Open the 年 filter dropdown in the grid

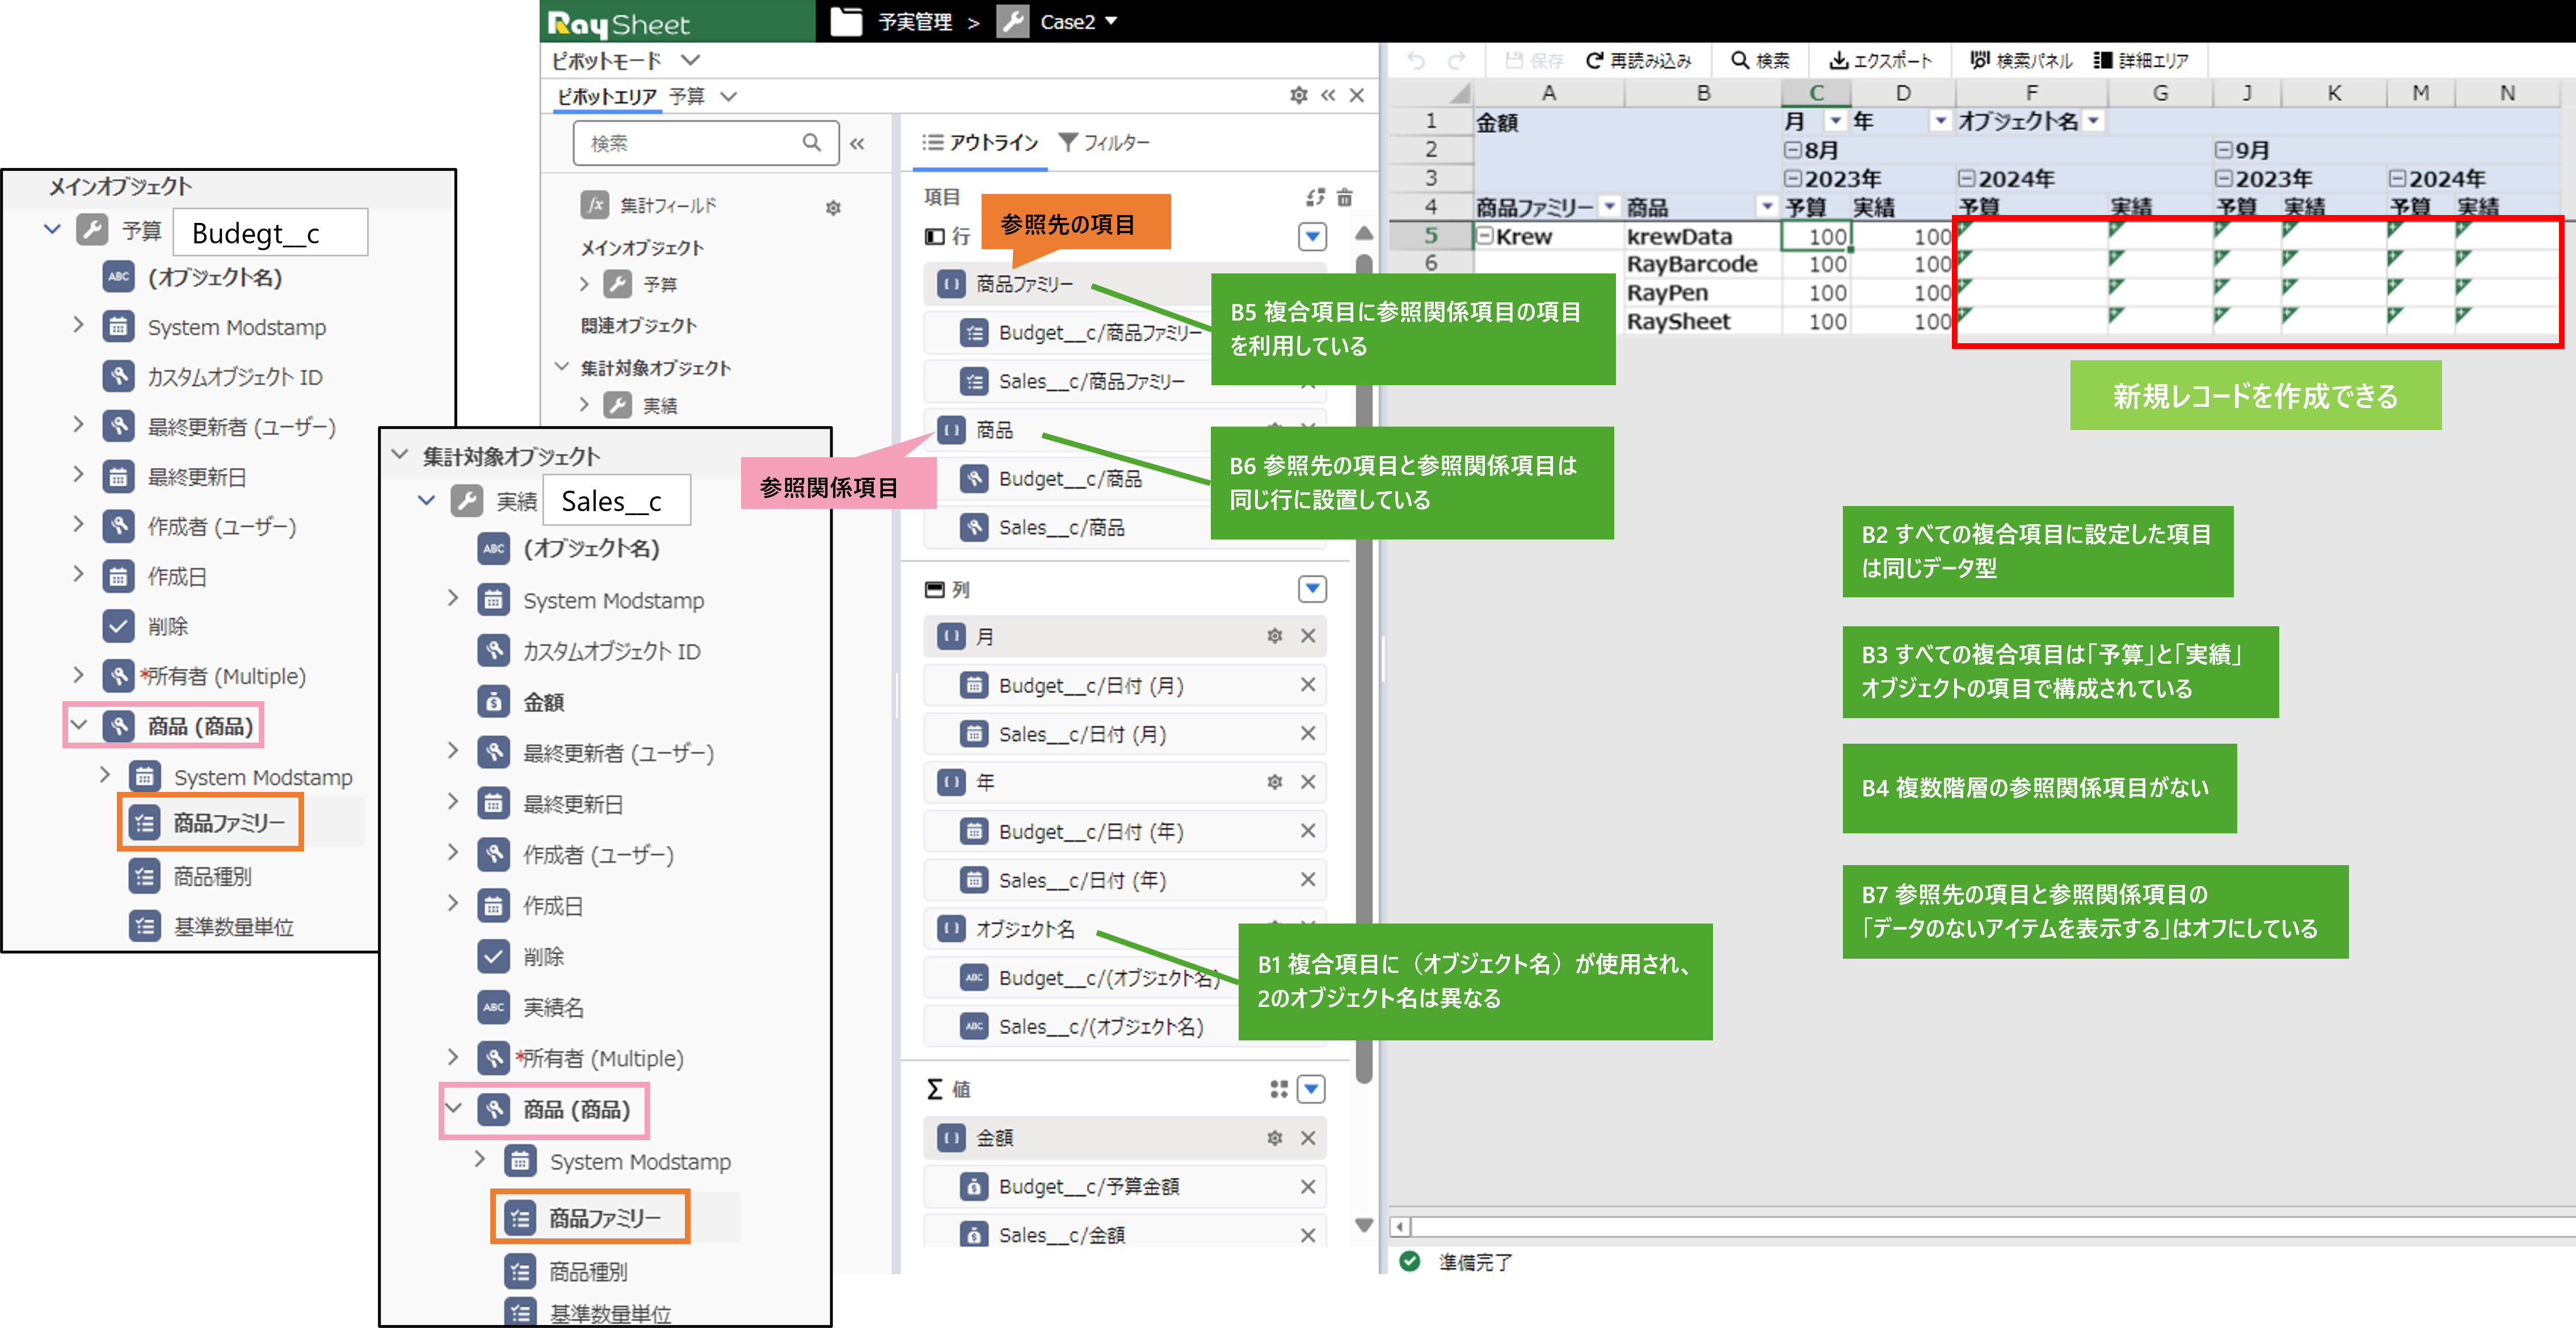(1940, 121)
